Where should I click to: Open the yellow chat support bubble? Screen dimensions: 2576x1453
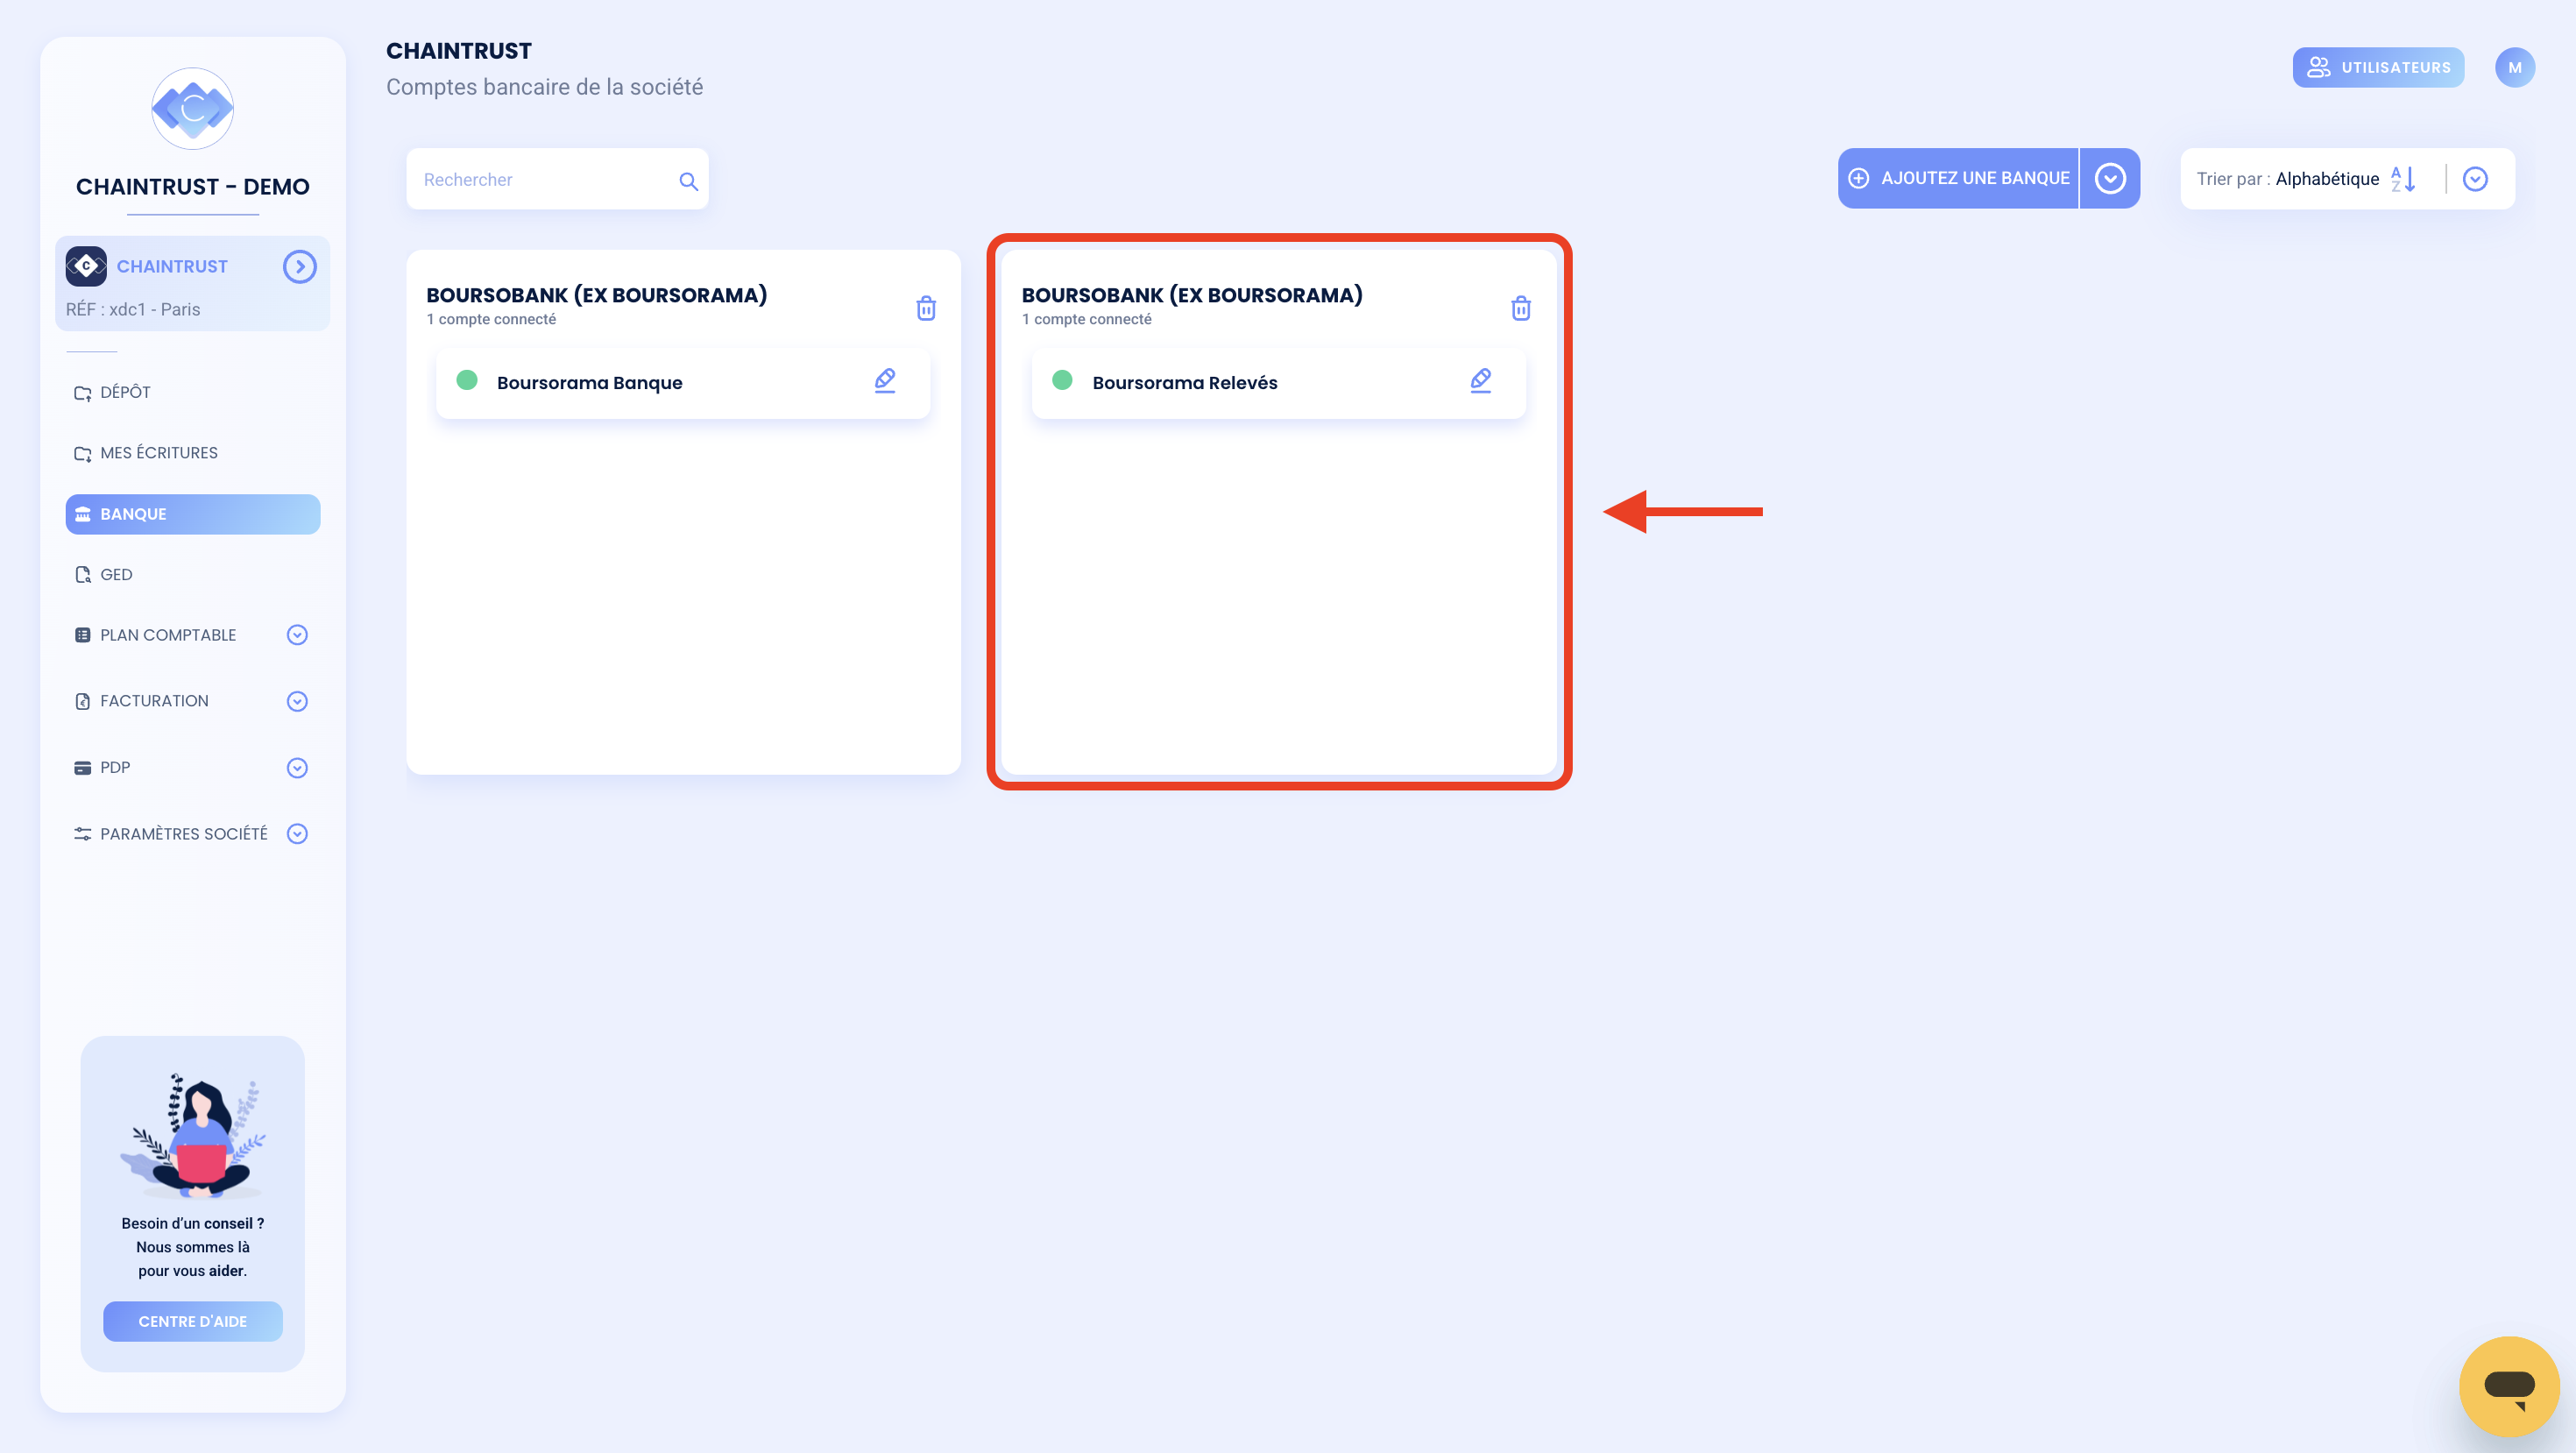tap(2508, 1386)
